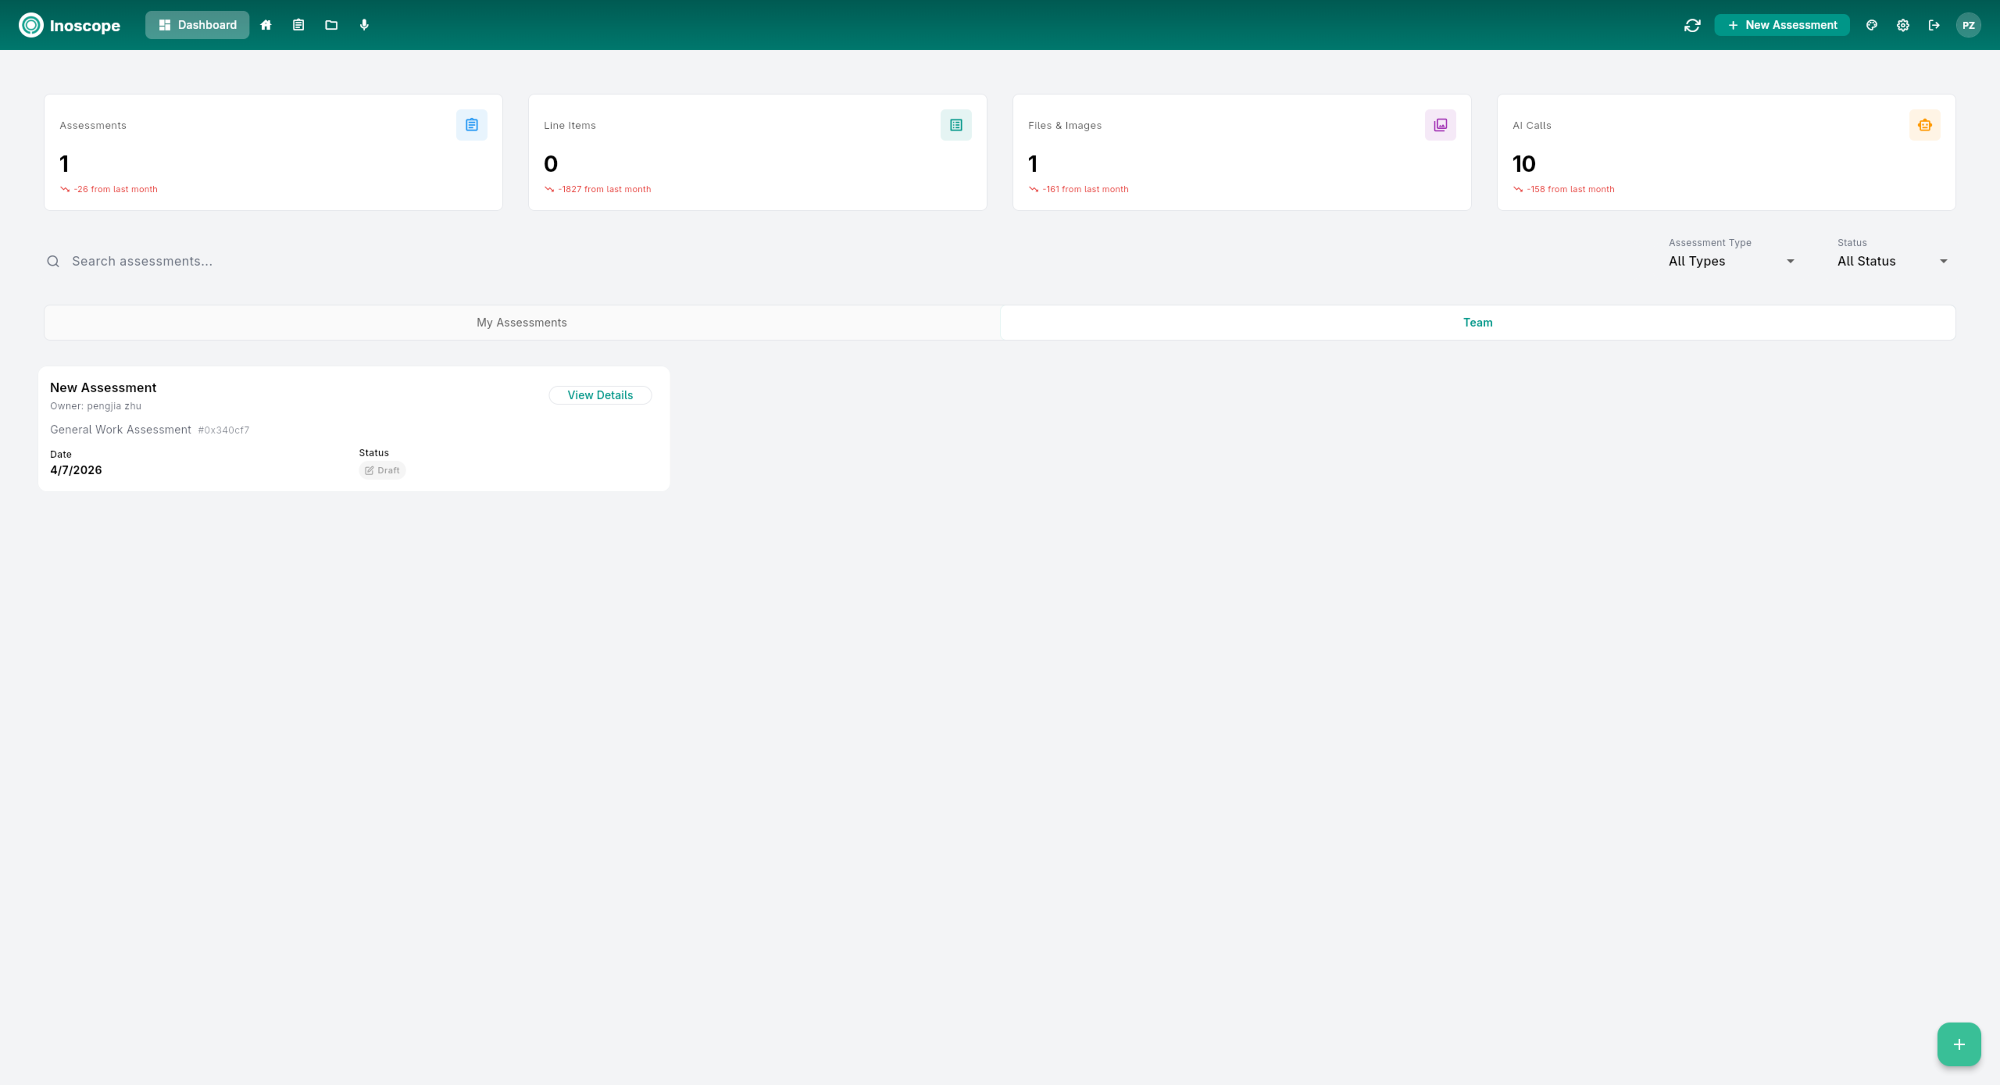Switch to the My Assessments tab
This screenshot has height=1085, width=2000.
coord(521,322)
